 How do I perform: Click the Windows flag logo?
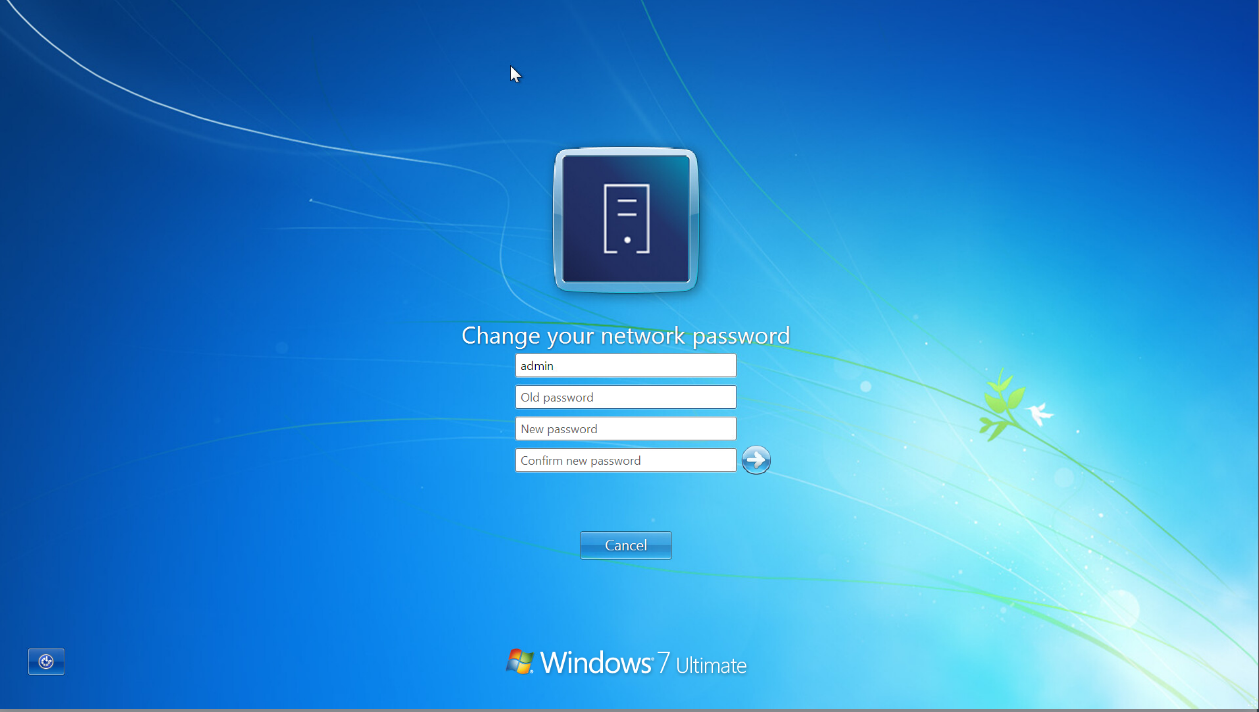pyautogui.click(x=518, y=660)
